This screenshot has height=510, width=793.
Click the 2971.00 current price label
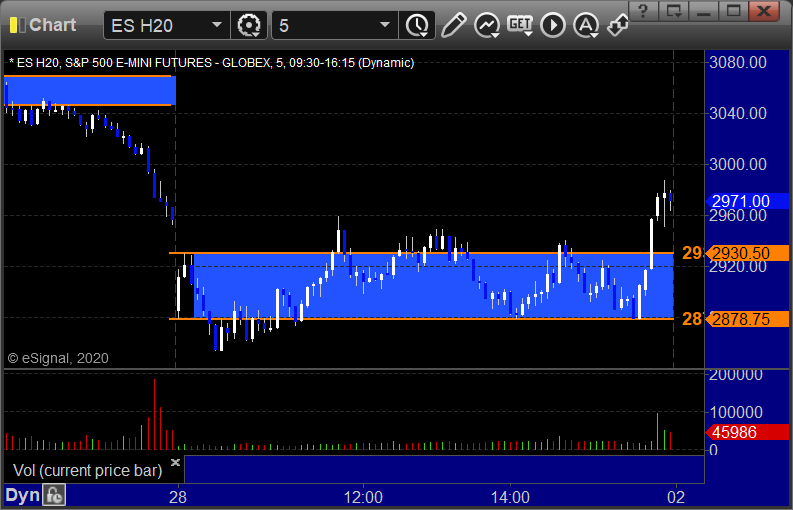[x=747, y=201]
